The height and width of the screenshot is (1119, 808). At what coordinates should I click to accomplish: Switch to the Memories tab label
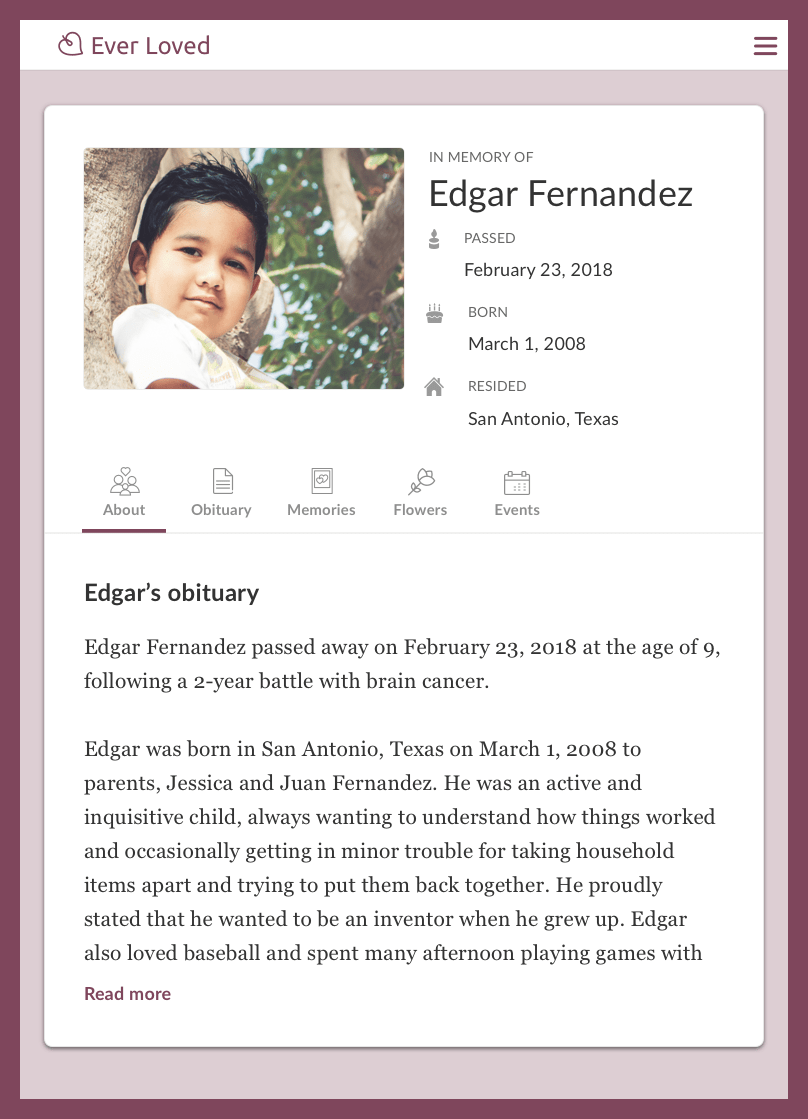click(321, 510)
